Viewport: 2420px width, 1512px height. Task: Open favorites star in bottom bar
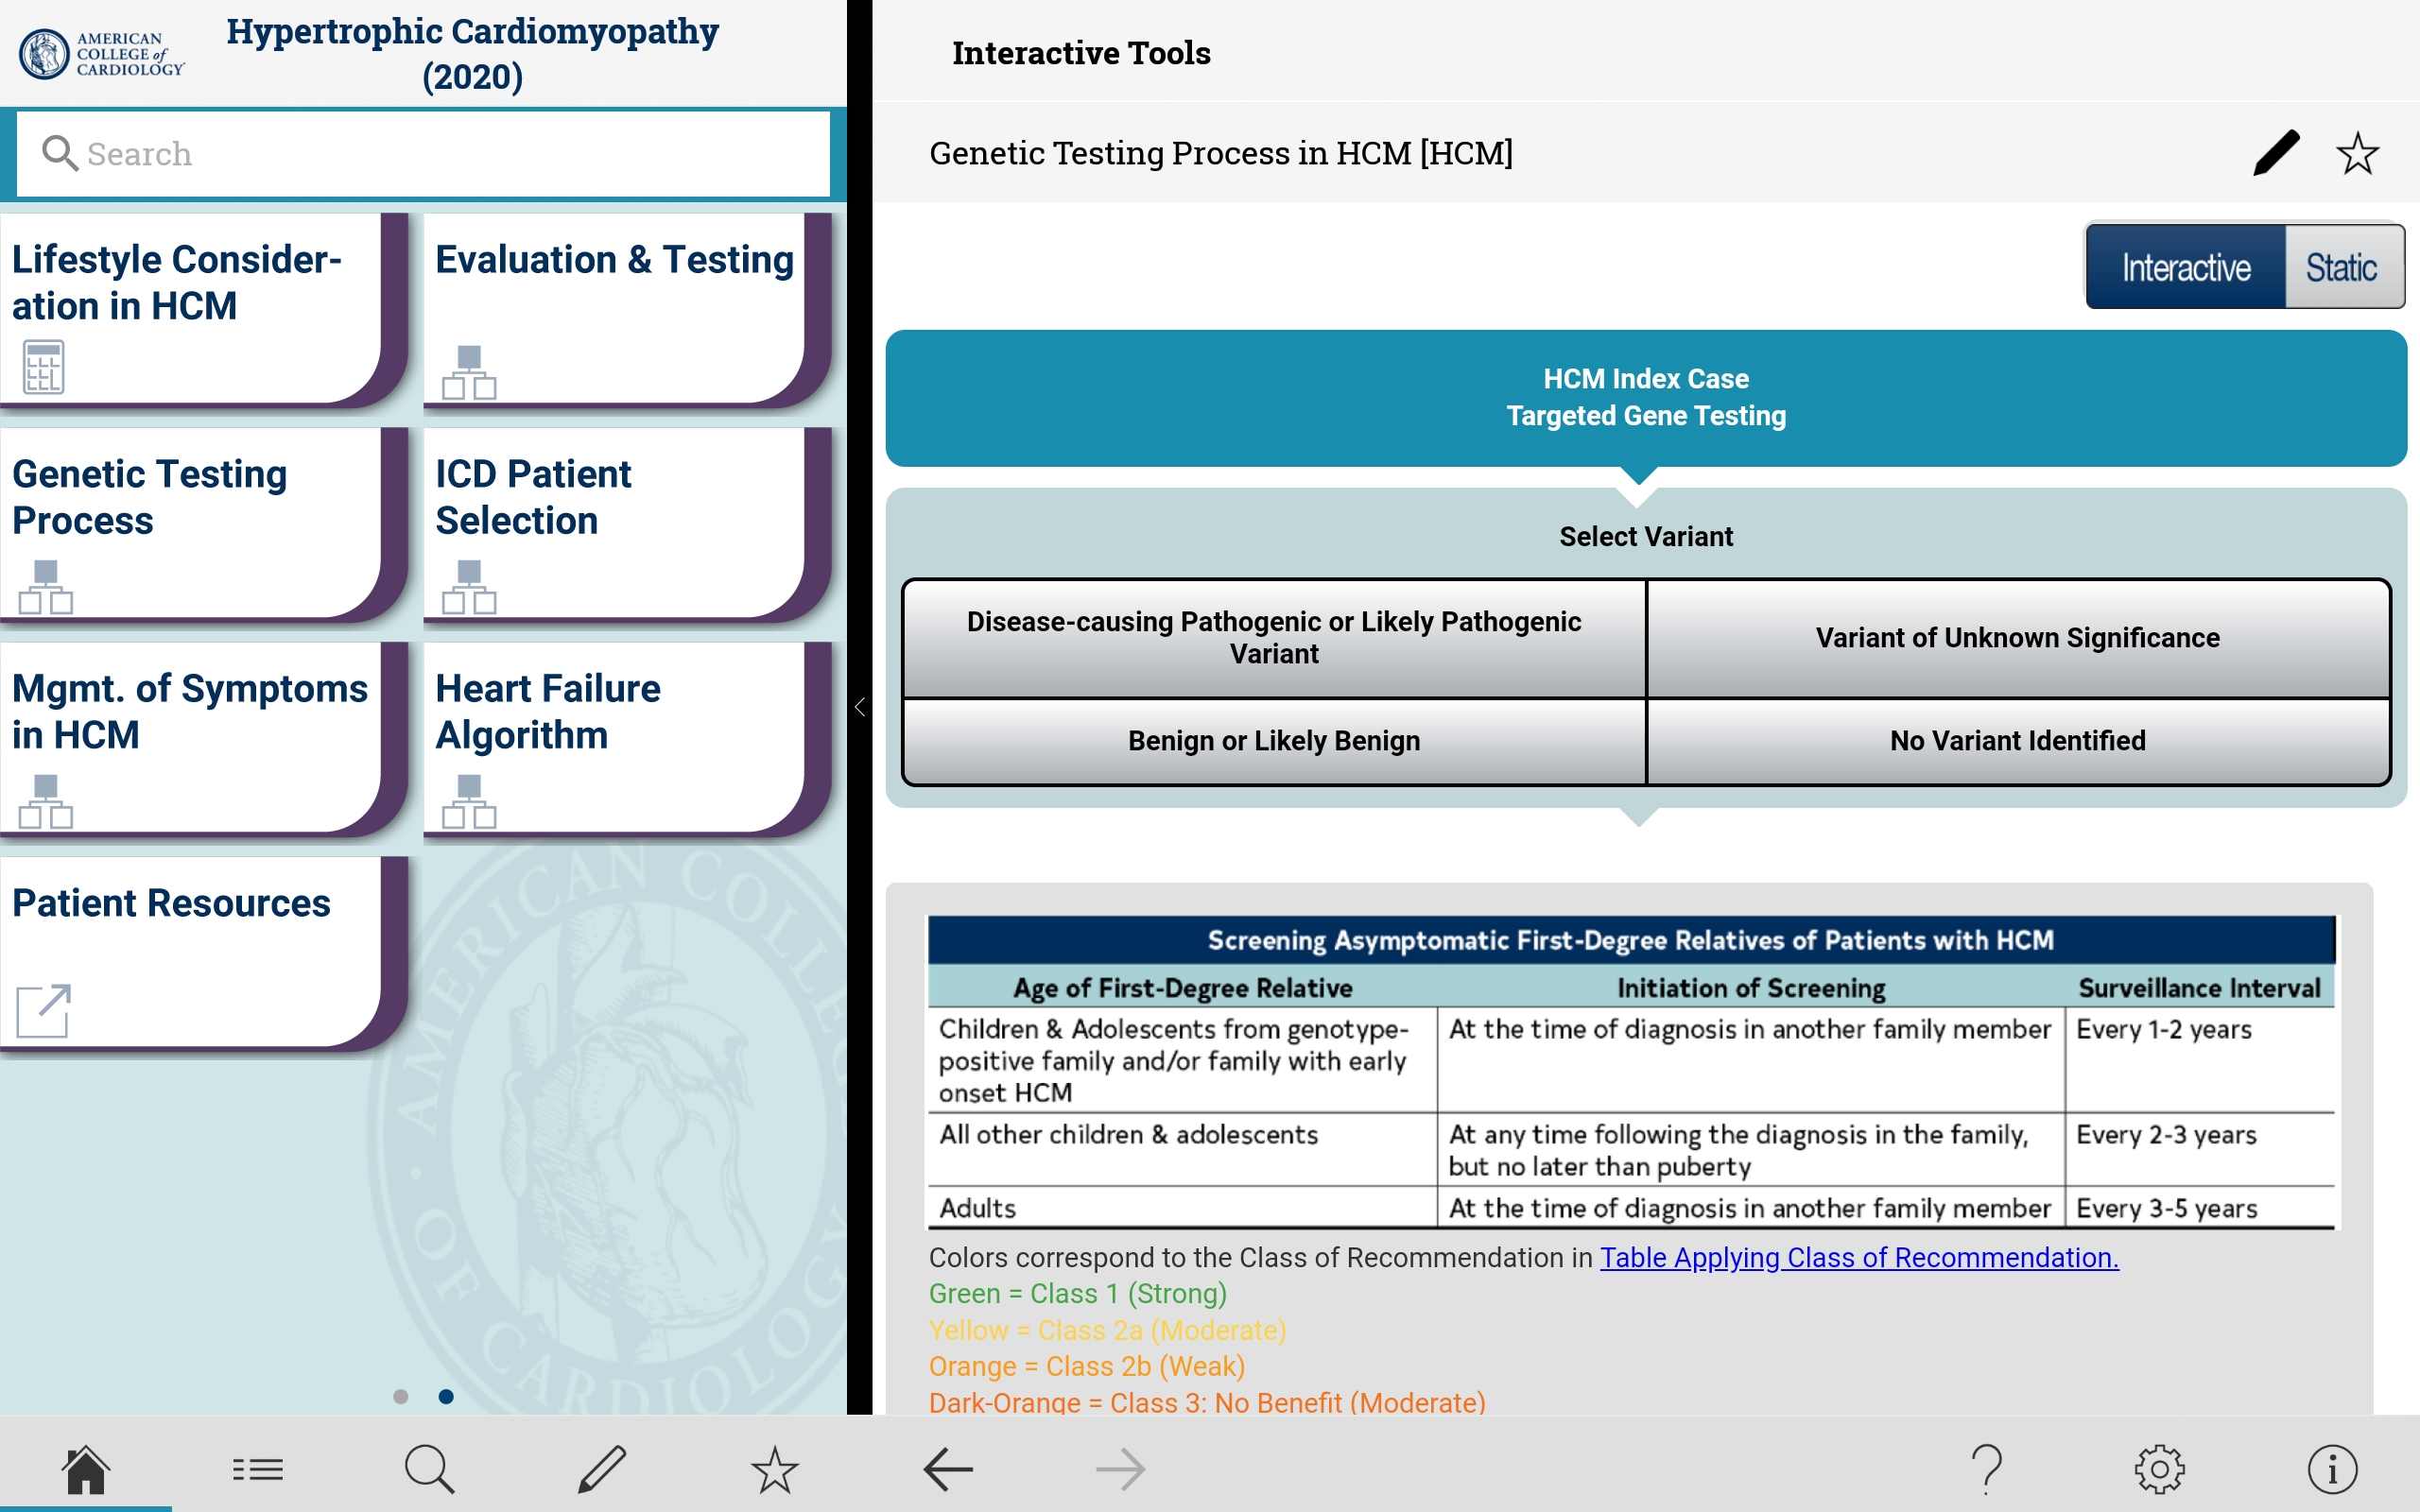coord(774,1469)
